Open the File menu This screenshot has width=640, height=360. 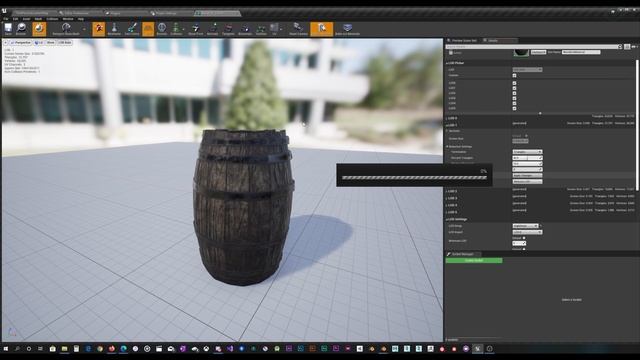click(6, 19)
